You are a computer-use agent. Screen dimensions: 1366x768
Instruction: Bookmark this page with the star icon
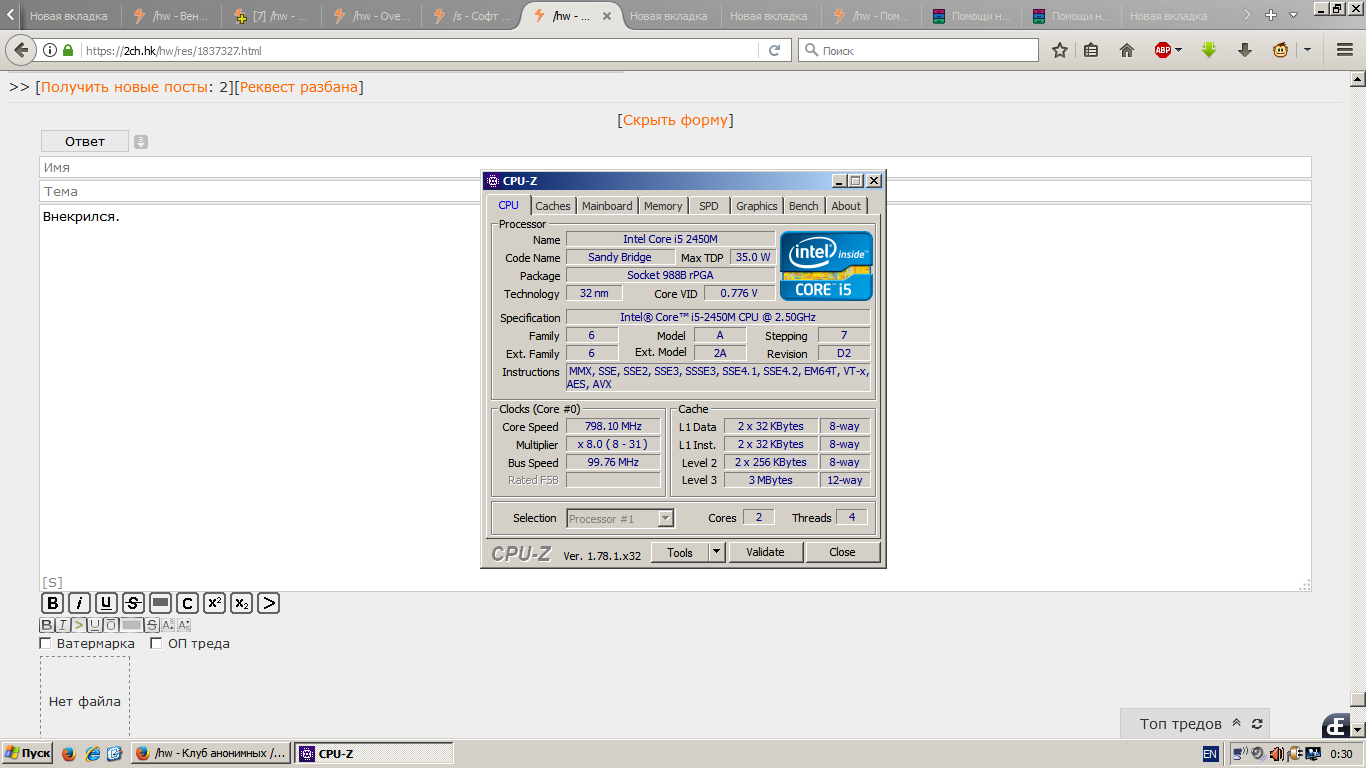point(1060,50)
